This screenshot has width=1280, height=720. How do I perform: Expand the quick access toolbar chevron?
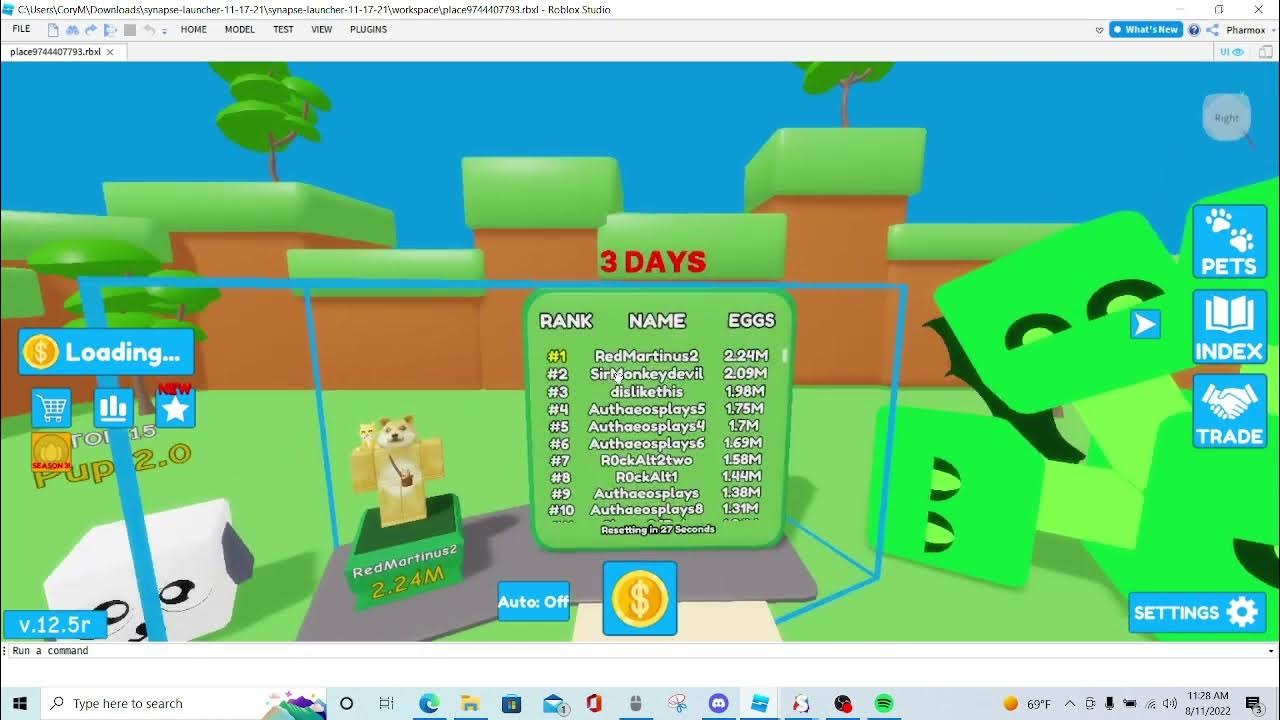coord(164,31)
